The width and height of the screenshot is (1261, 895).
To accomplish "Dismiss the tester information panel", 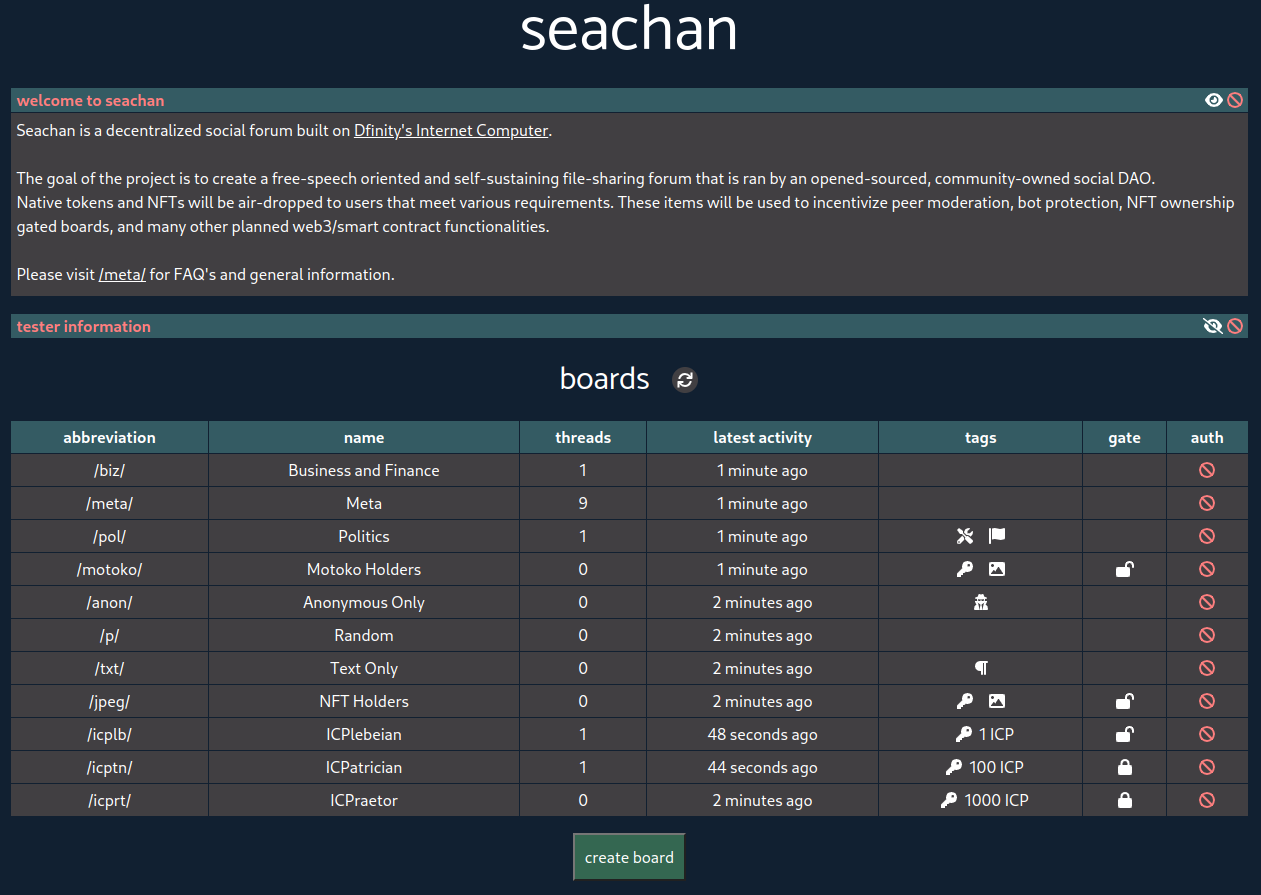I will click(1236, 326).
